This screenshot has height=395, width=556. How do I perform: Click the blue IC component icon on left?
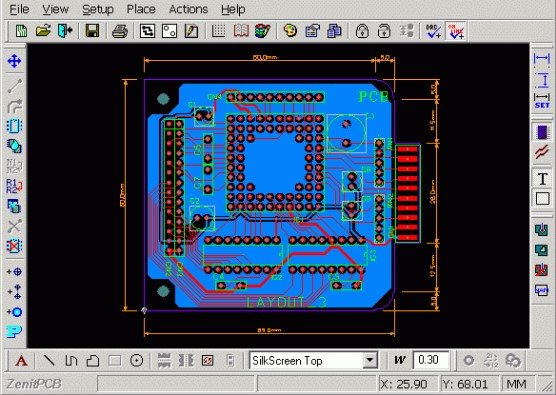click(14, 126)
